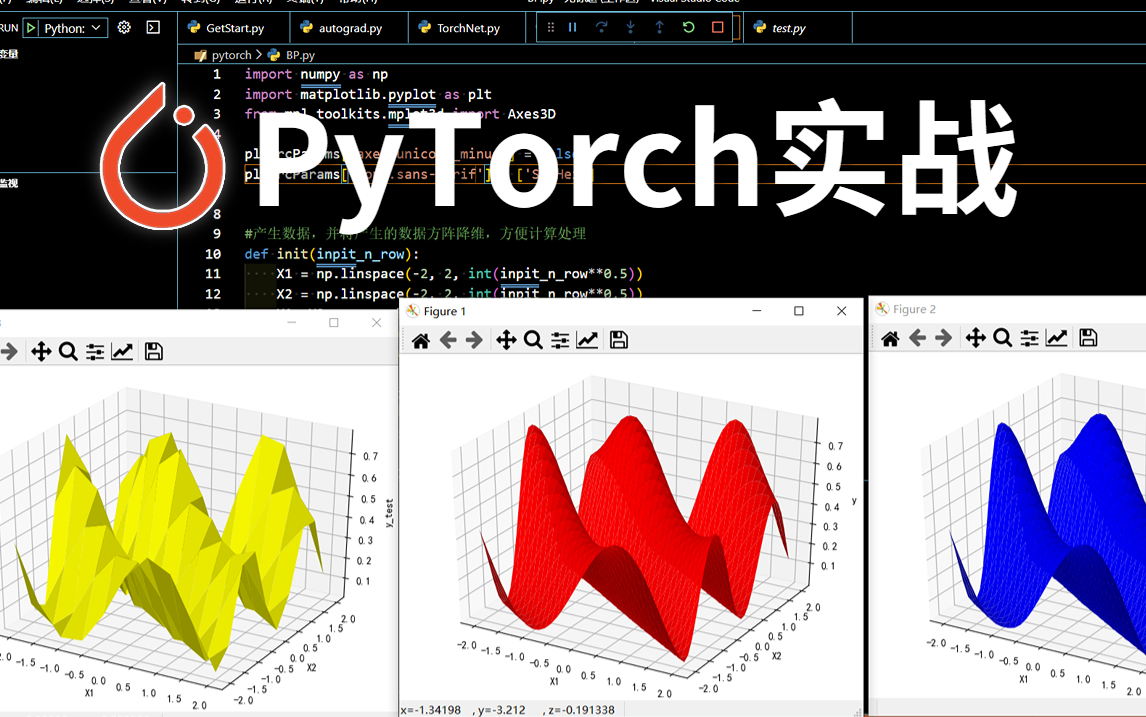Start debugging with the green play button
Viewport: 1146px width, 717px height.
31,28
